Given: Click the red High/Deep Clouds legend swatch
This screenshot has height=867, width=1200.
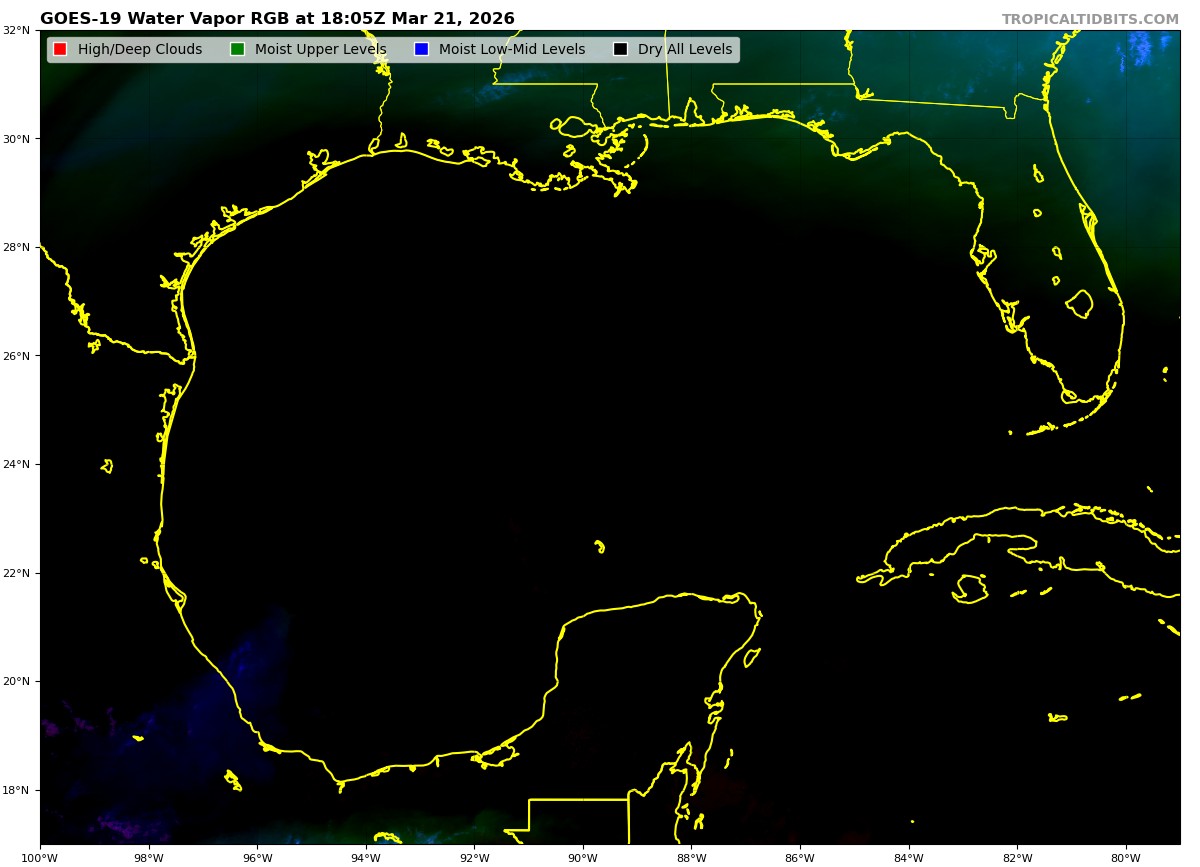Looking at the screenshot, I should coord(60,50).
